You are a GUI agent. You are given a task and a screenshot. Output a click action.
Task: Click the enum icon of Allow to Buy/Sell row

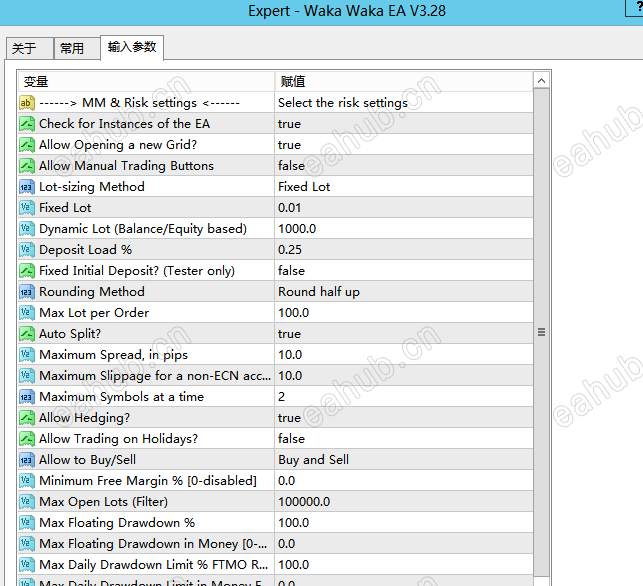(27, 460)
